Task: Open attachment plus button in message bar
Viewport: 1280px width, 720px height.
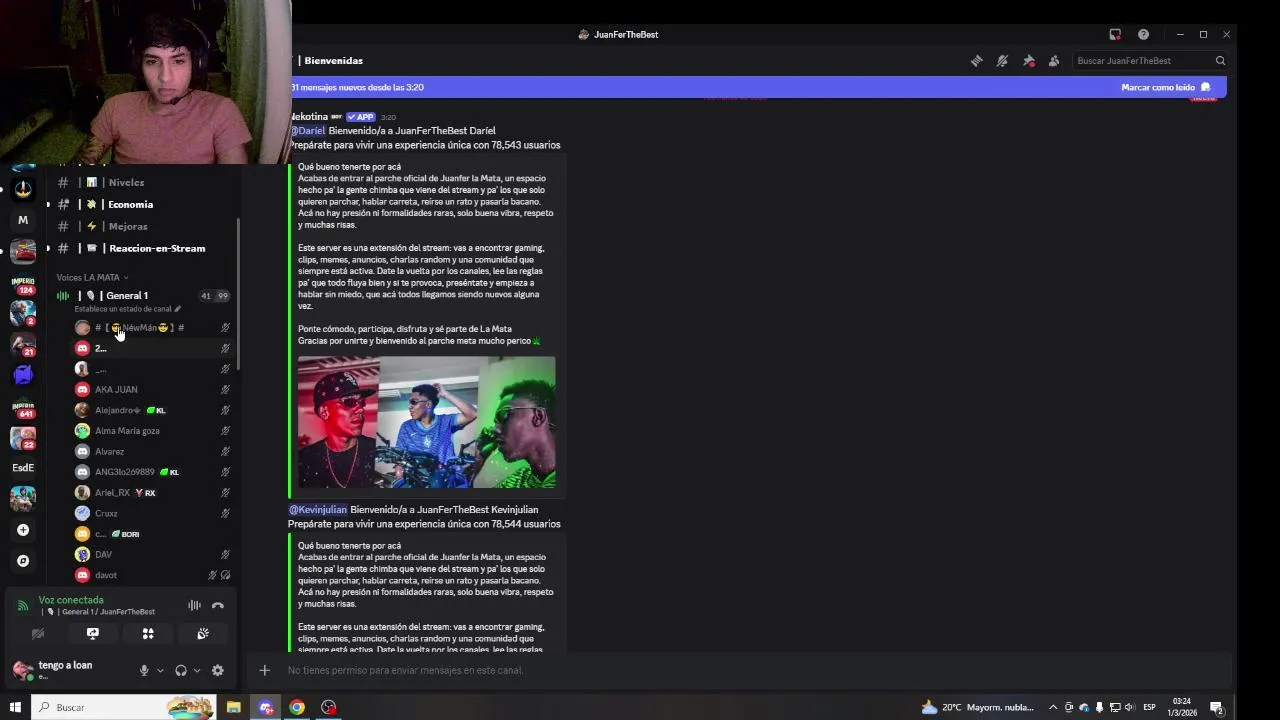Action: pos(264,670)
